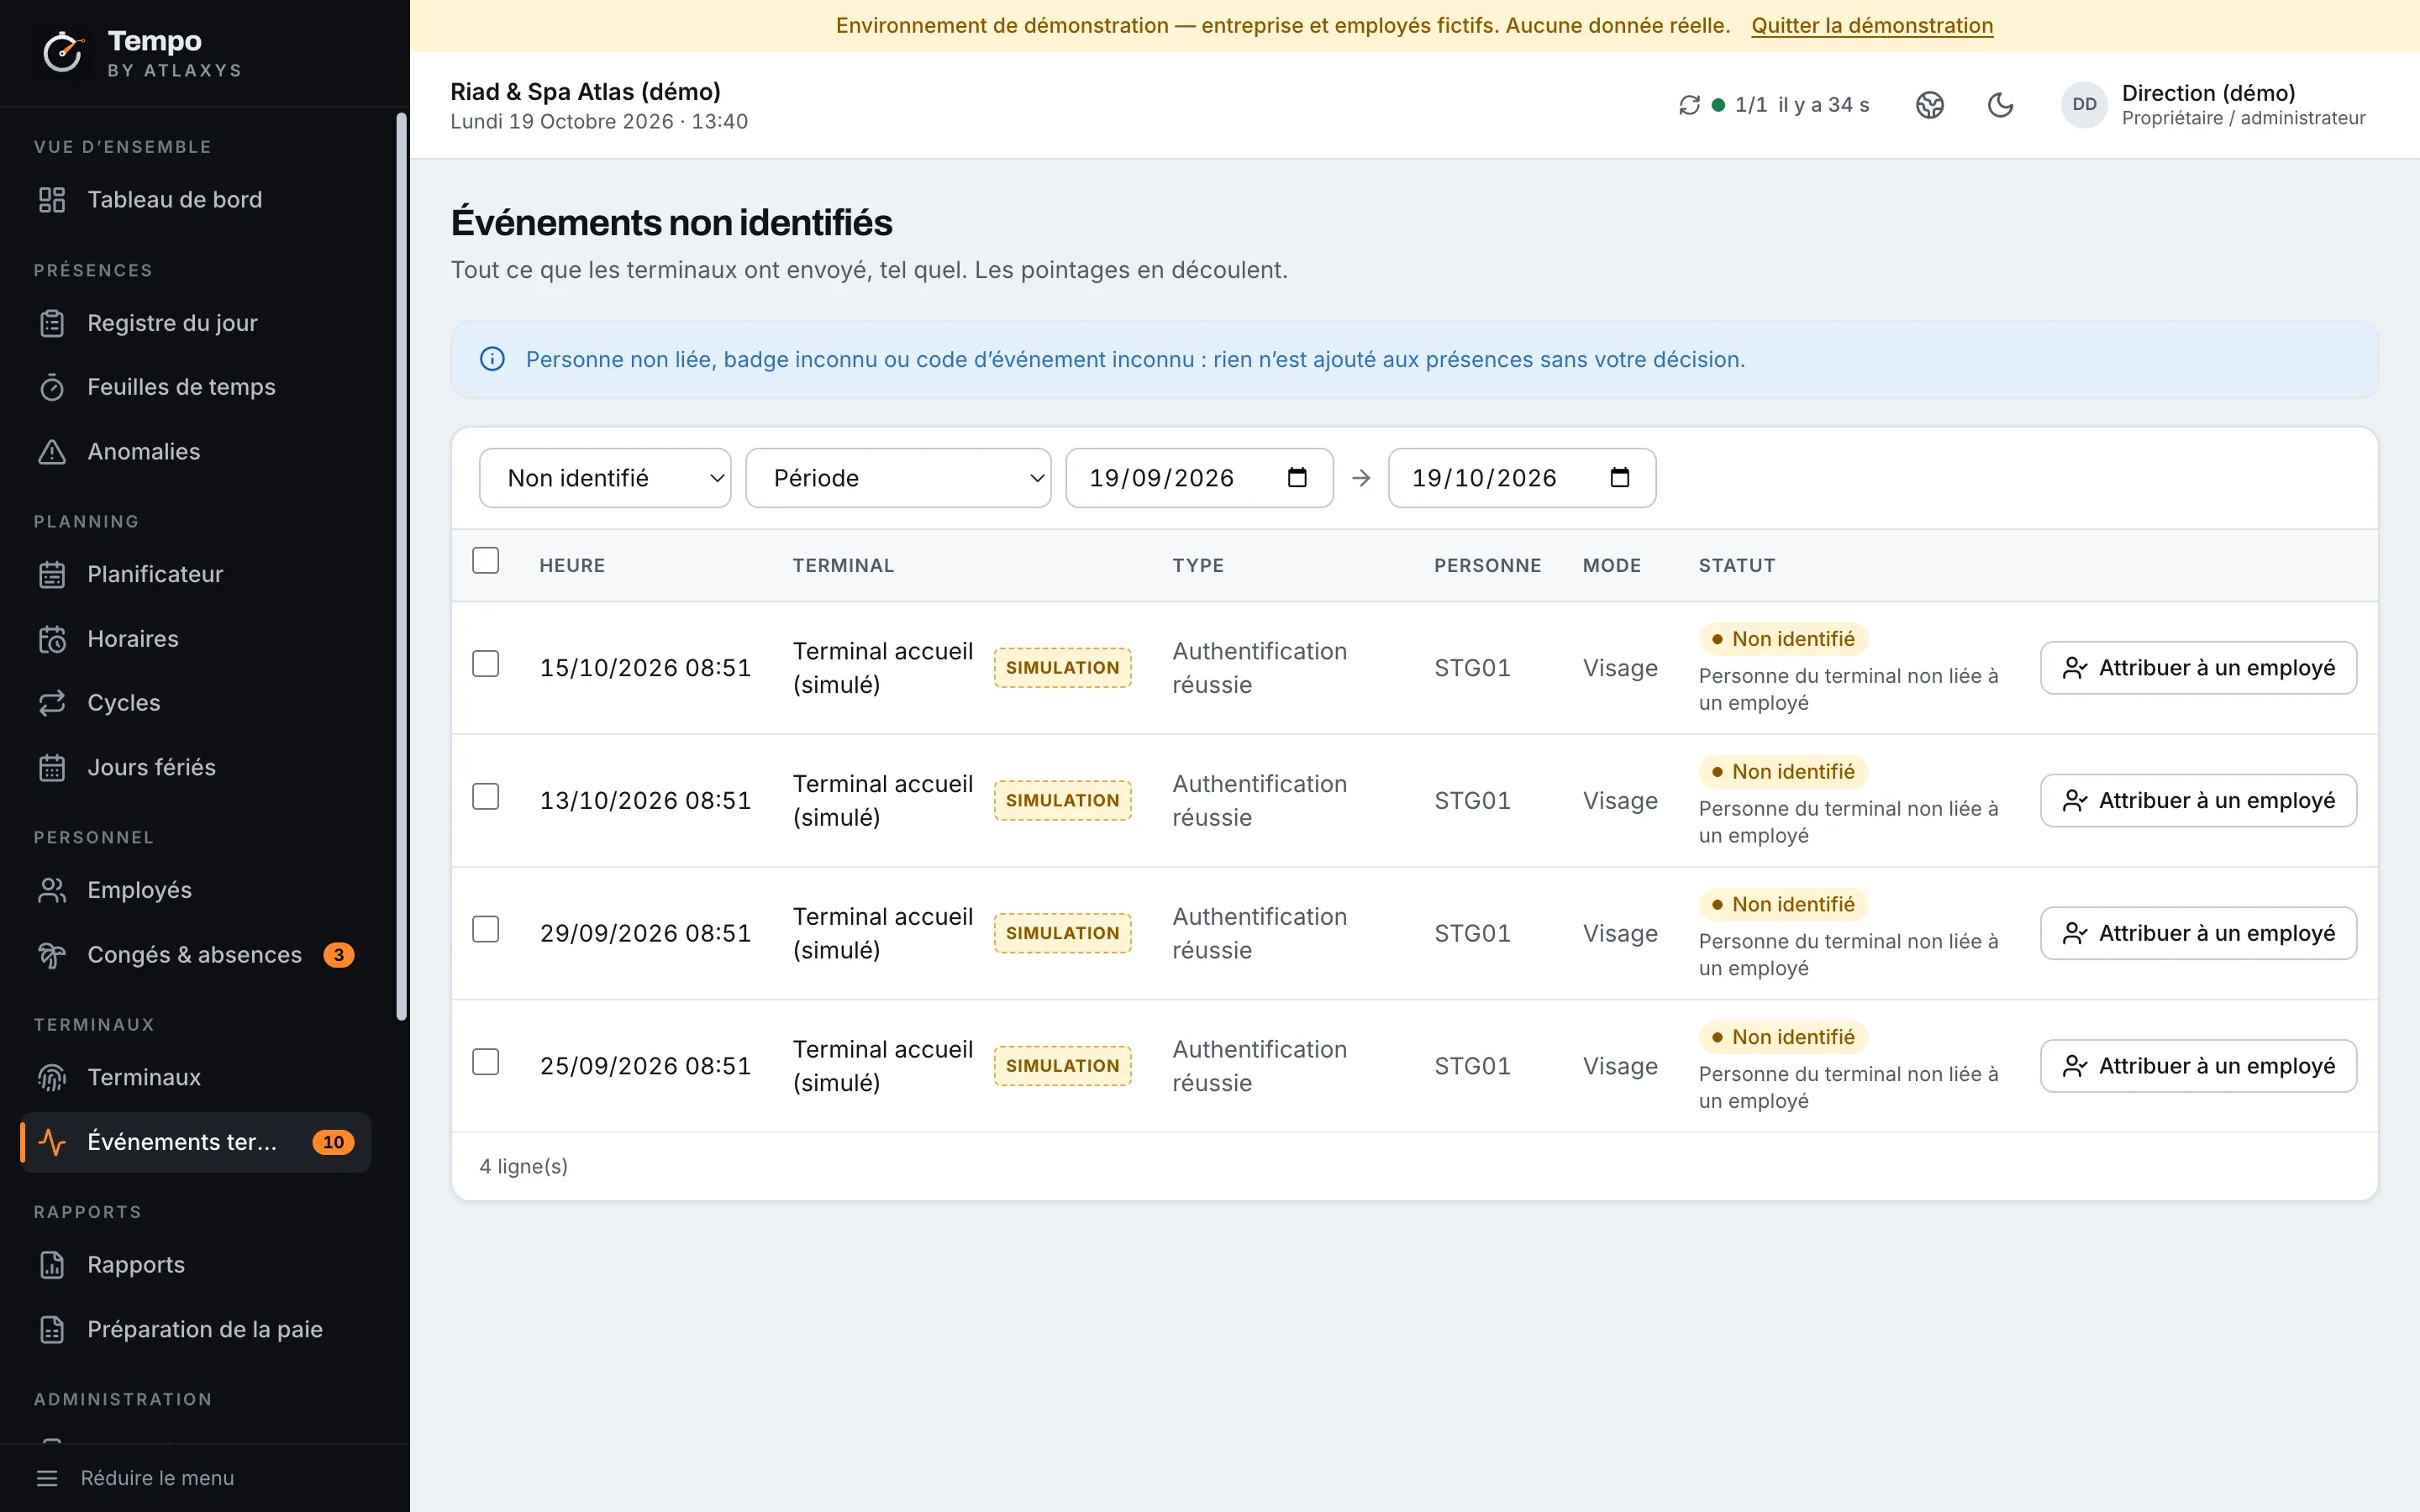
Task: Open Jours fériés in sidebar
Action: 195,767
